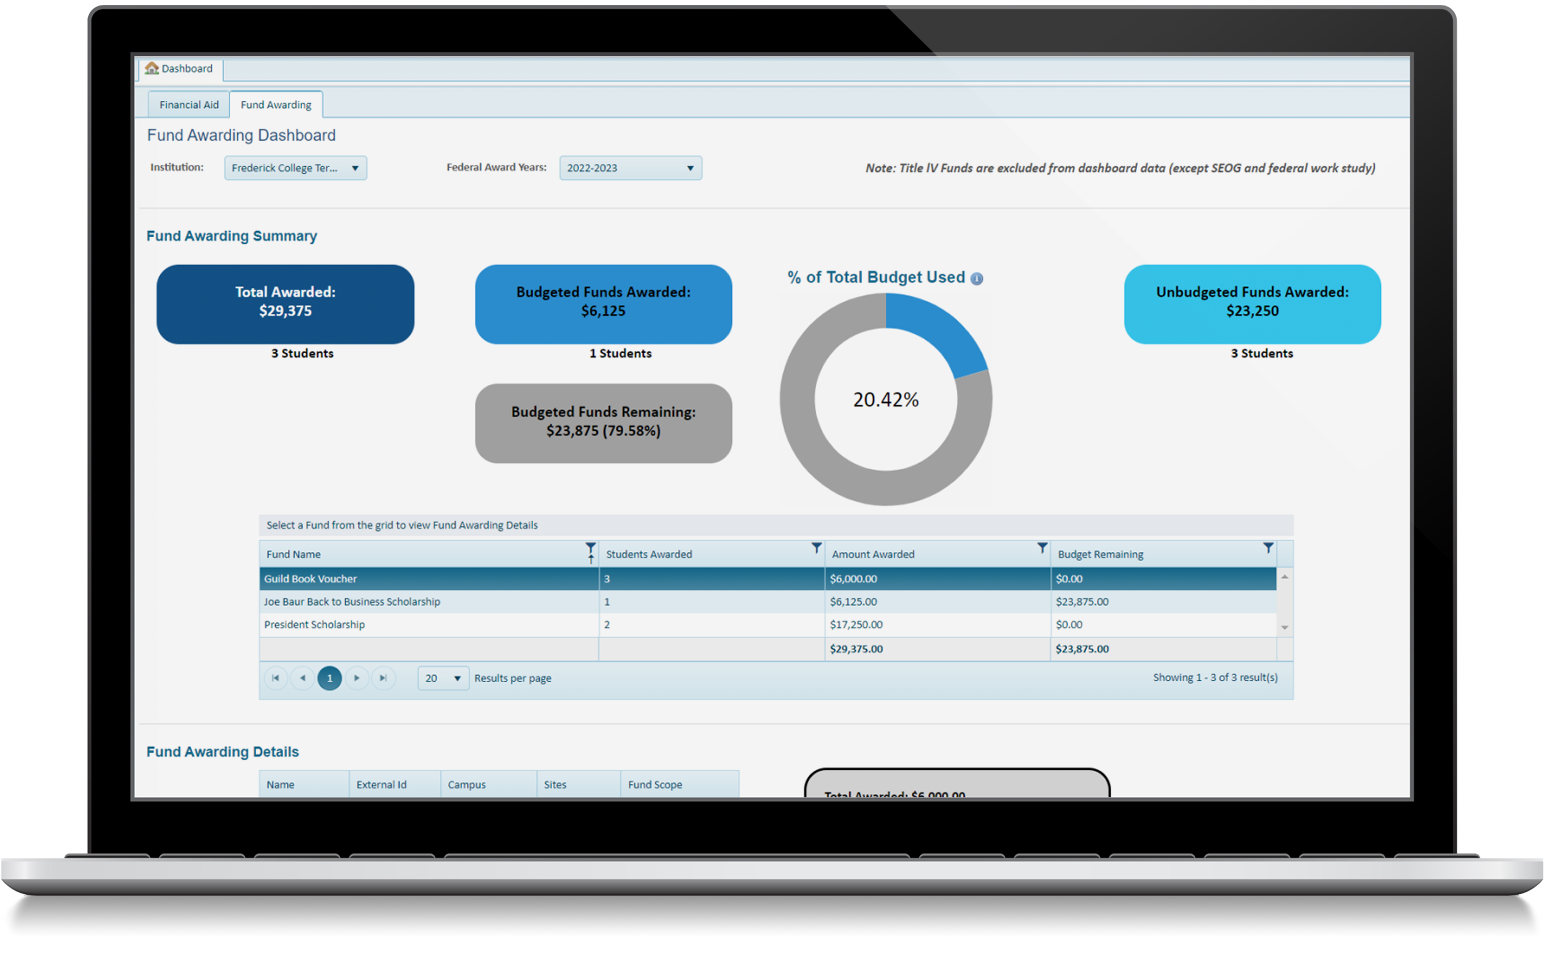Image resolution: width=1546 pixels, height=965 pixels.
Task: Open the filter on the Students Awarded column
Action: [816, 550]
